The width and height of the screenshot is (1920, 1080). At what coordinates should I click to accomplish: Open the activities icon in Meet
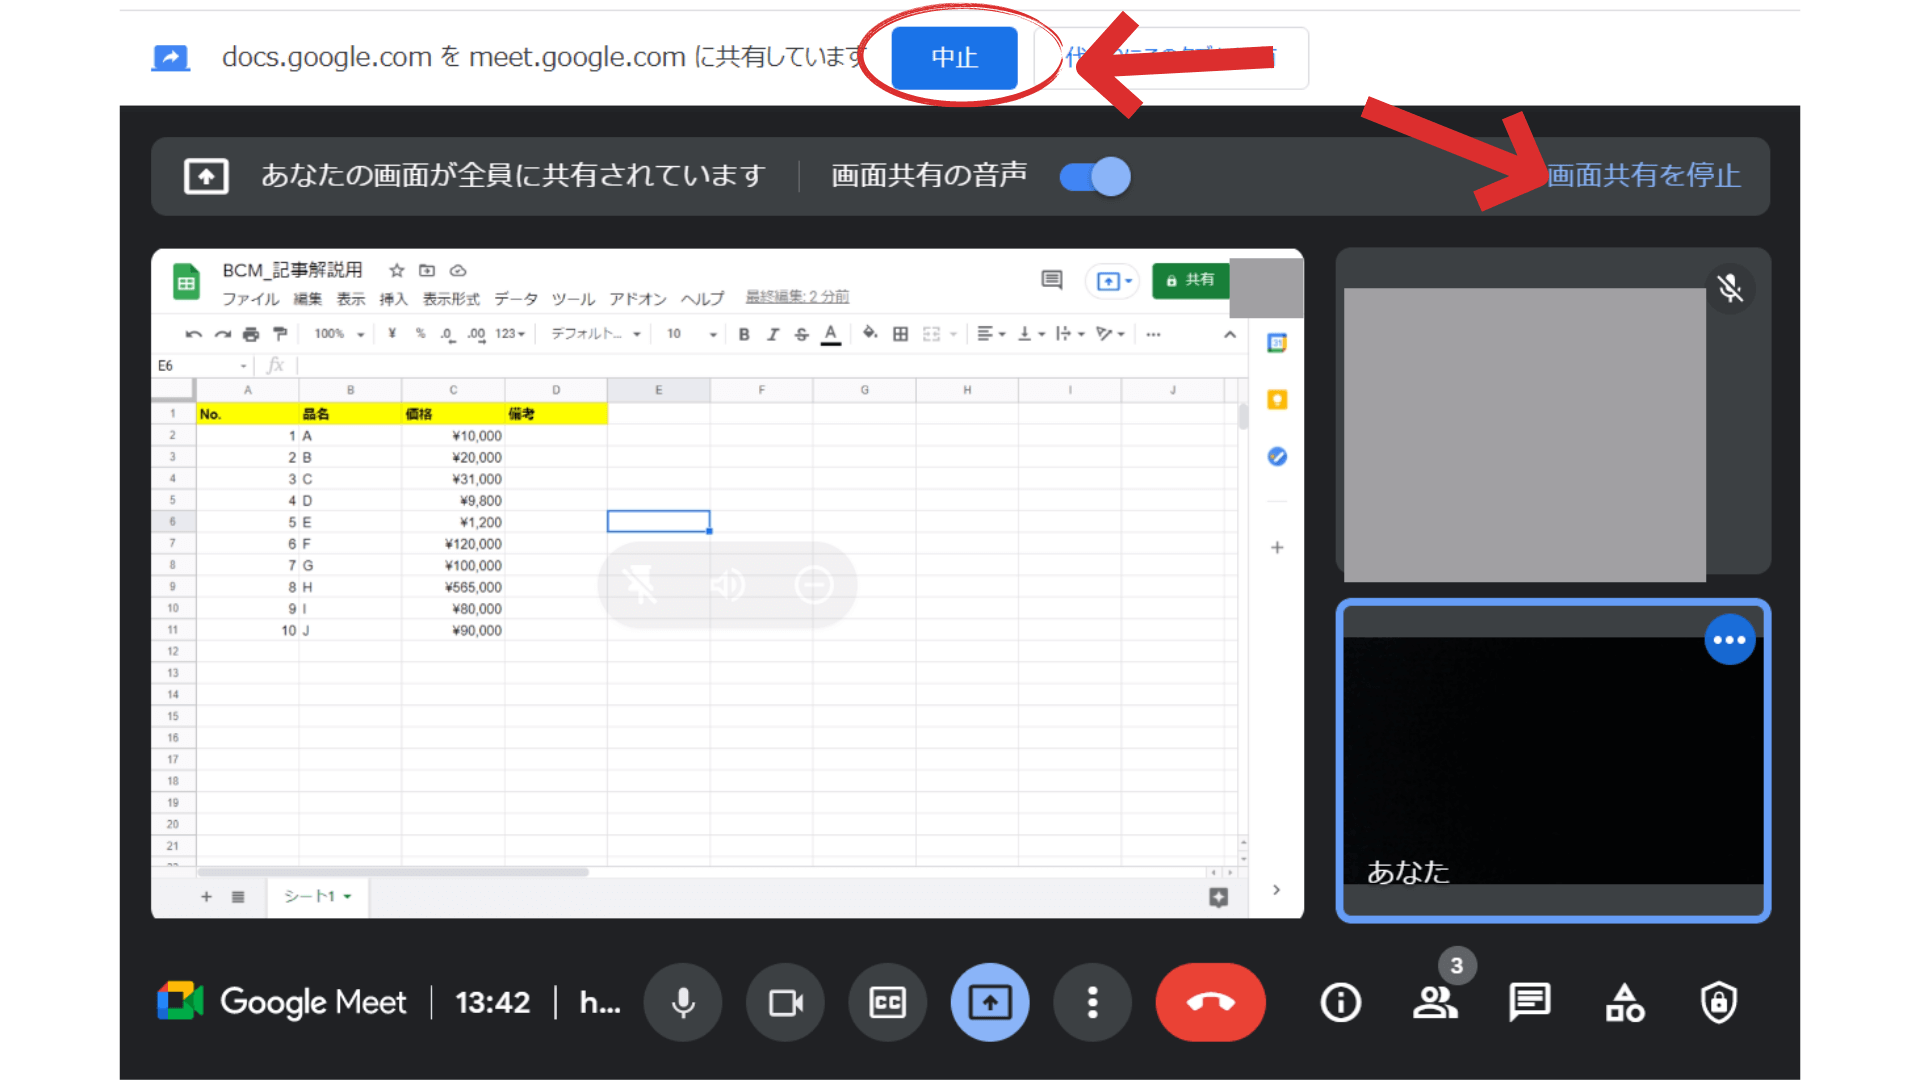point(1624,1003)
